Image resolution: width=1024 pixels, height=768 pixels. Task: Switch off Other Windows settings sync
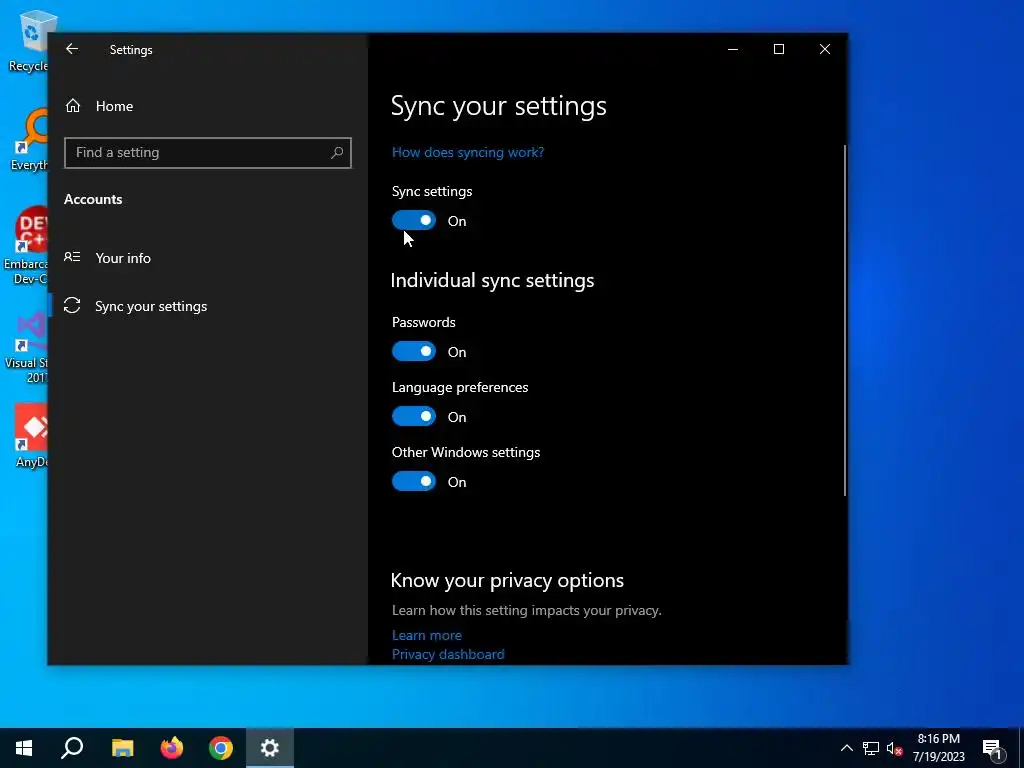[x=414, y=481]
